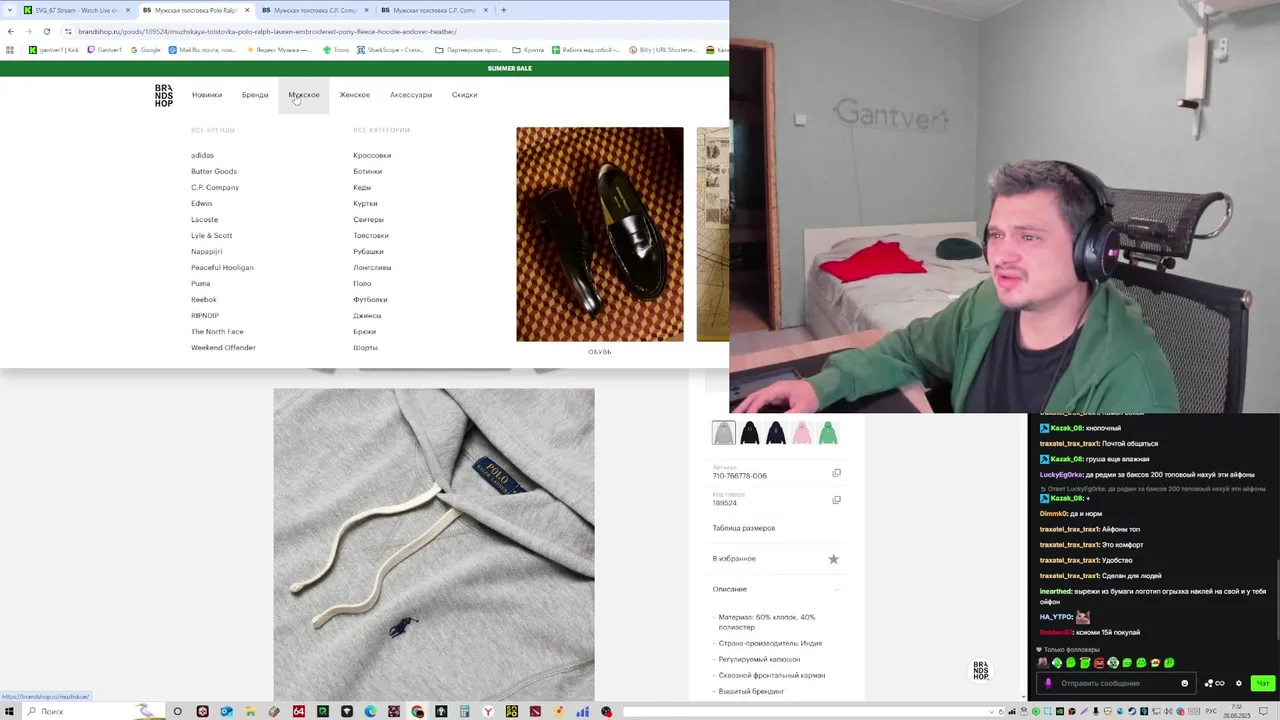Click the grey hoodie product image

434,545
